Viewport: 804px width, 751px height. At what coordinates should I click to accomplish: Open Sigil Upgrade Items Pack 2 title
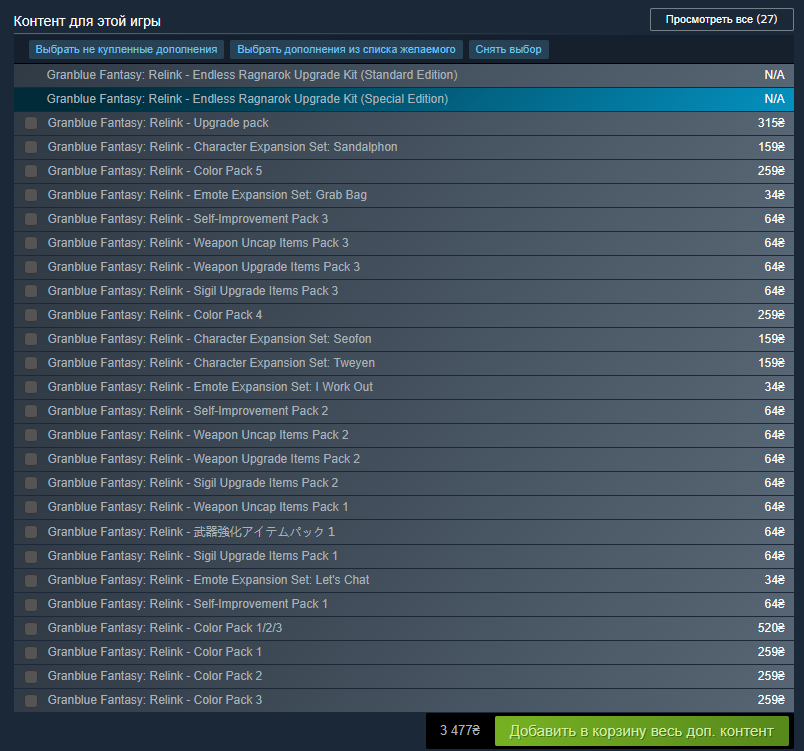pos(193,483)
